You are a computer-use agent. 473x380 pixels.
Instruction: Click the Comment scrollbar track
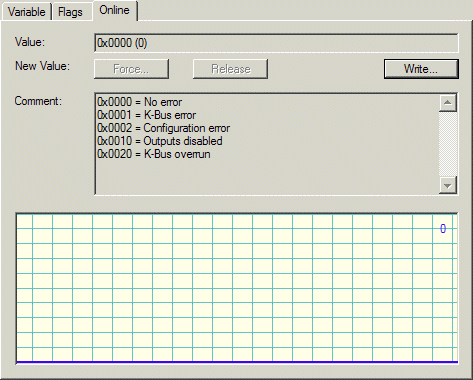click(448, 144)
